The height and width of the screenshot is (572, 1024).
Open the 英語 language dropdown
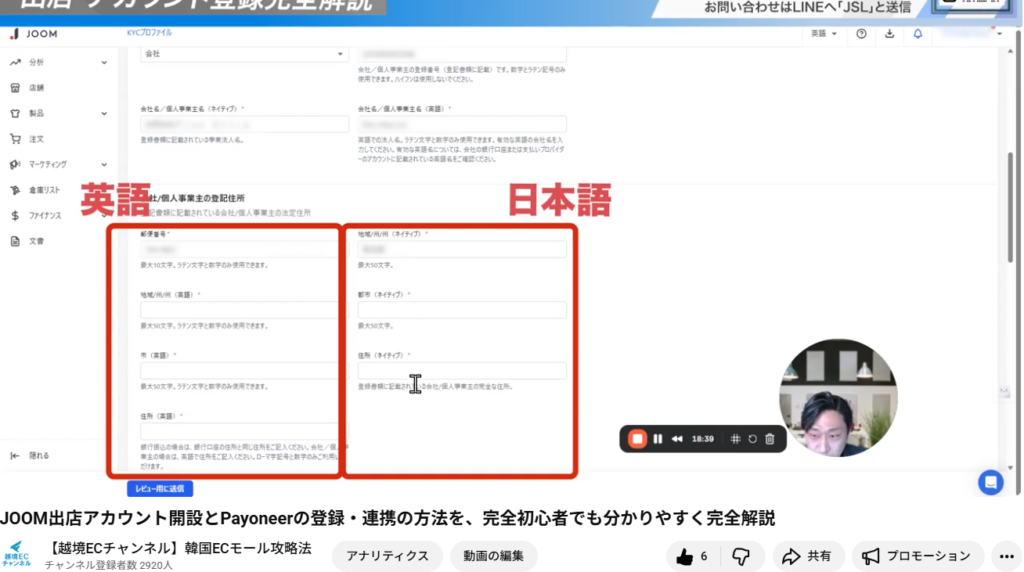point(824,34)
